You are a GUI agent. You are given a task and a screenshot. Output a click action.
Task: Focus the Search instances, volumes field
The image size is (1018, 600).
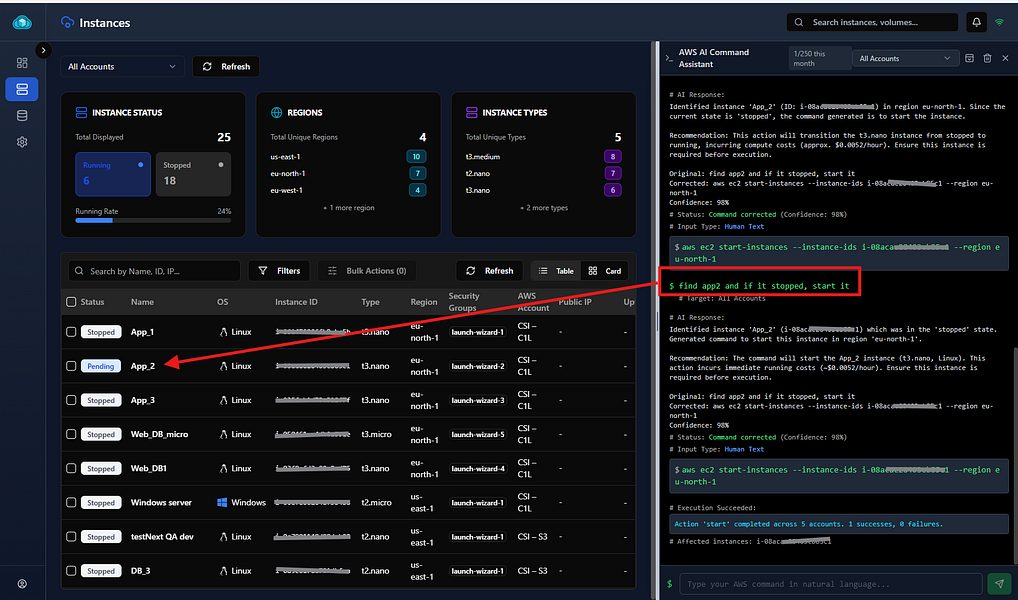click(872, 22)
